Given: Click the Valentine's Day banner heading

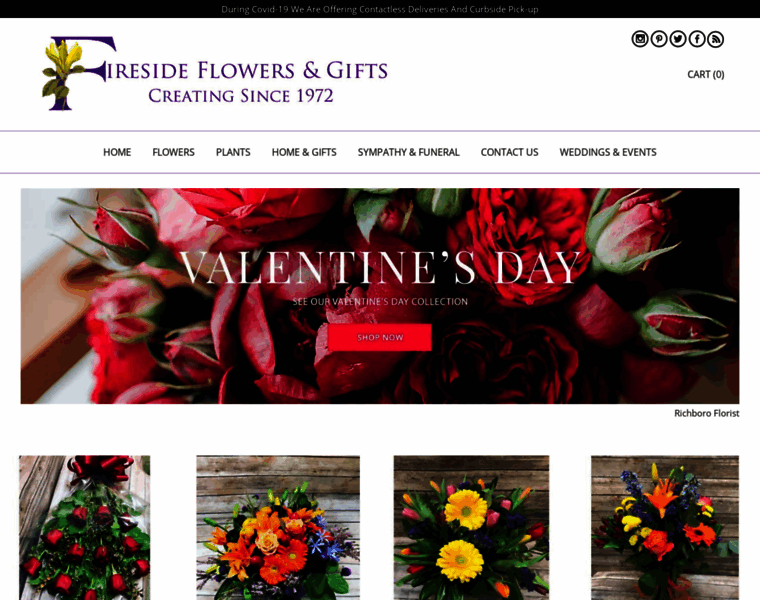Looking at the screenshot, I should click(x=380, y=267).
